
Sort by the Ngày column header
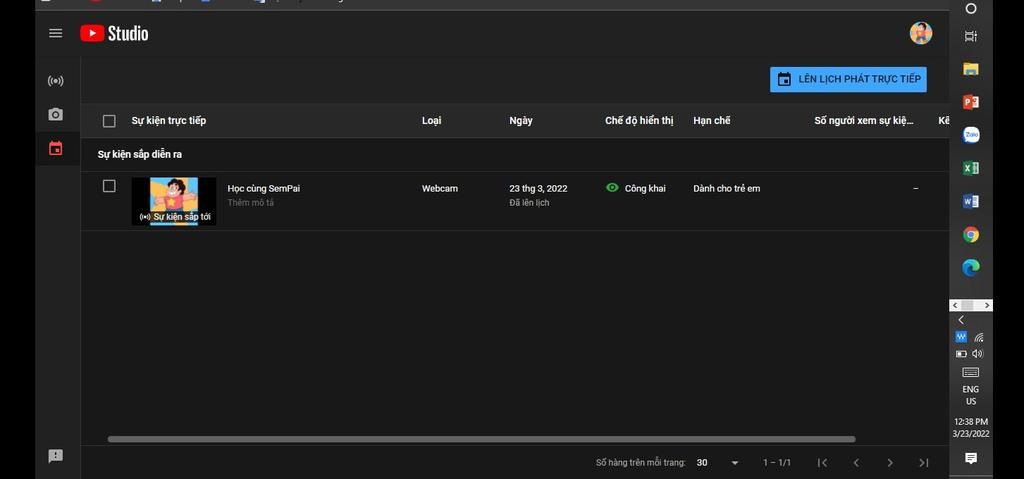[x=520, y=121]
